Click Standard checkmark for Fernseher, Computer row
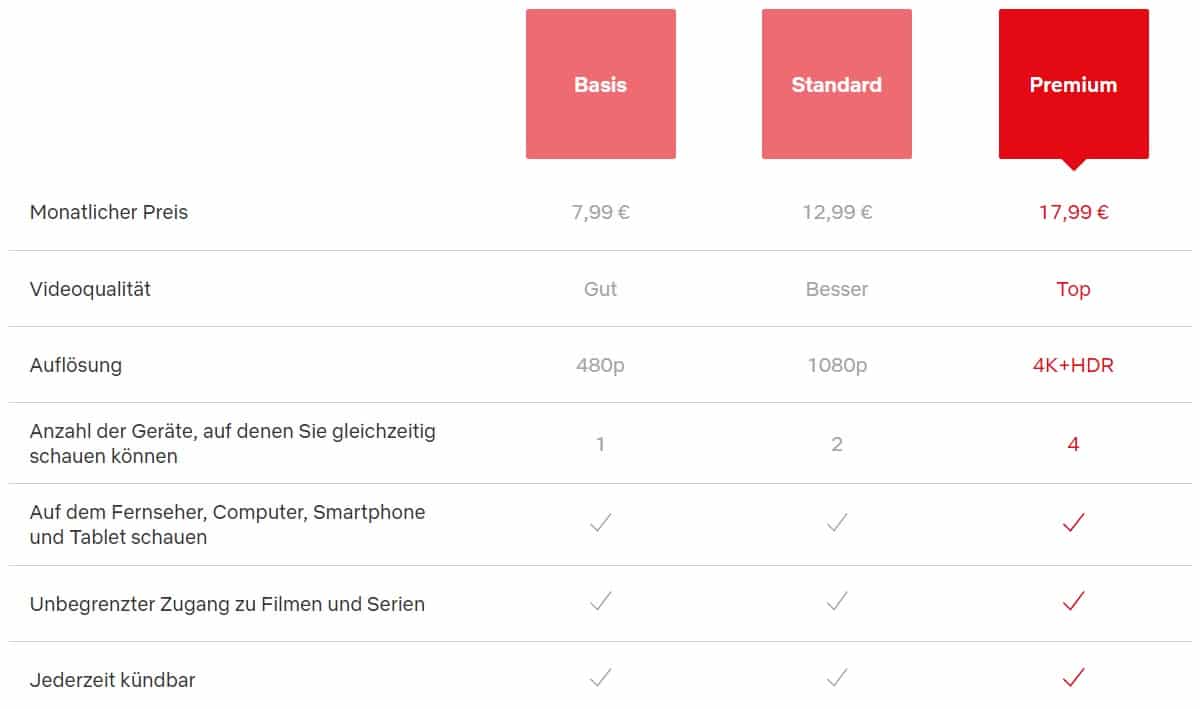 tap(837, 522)
